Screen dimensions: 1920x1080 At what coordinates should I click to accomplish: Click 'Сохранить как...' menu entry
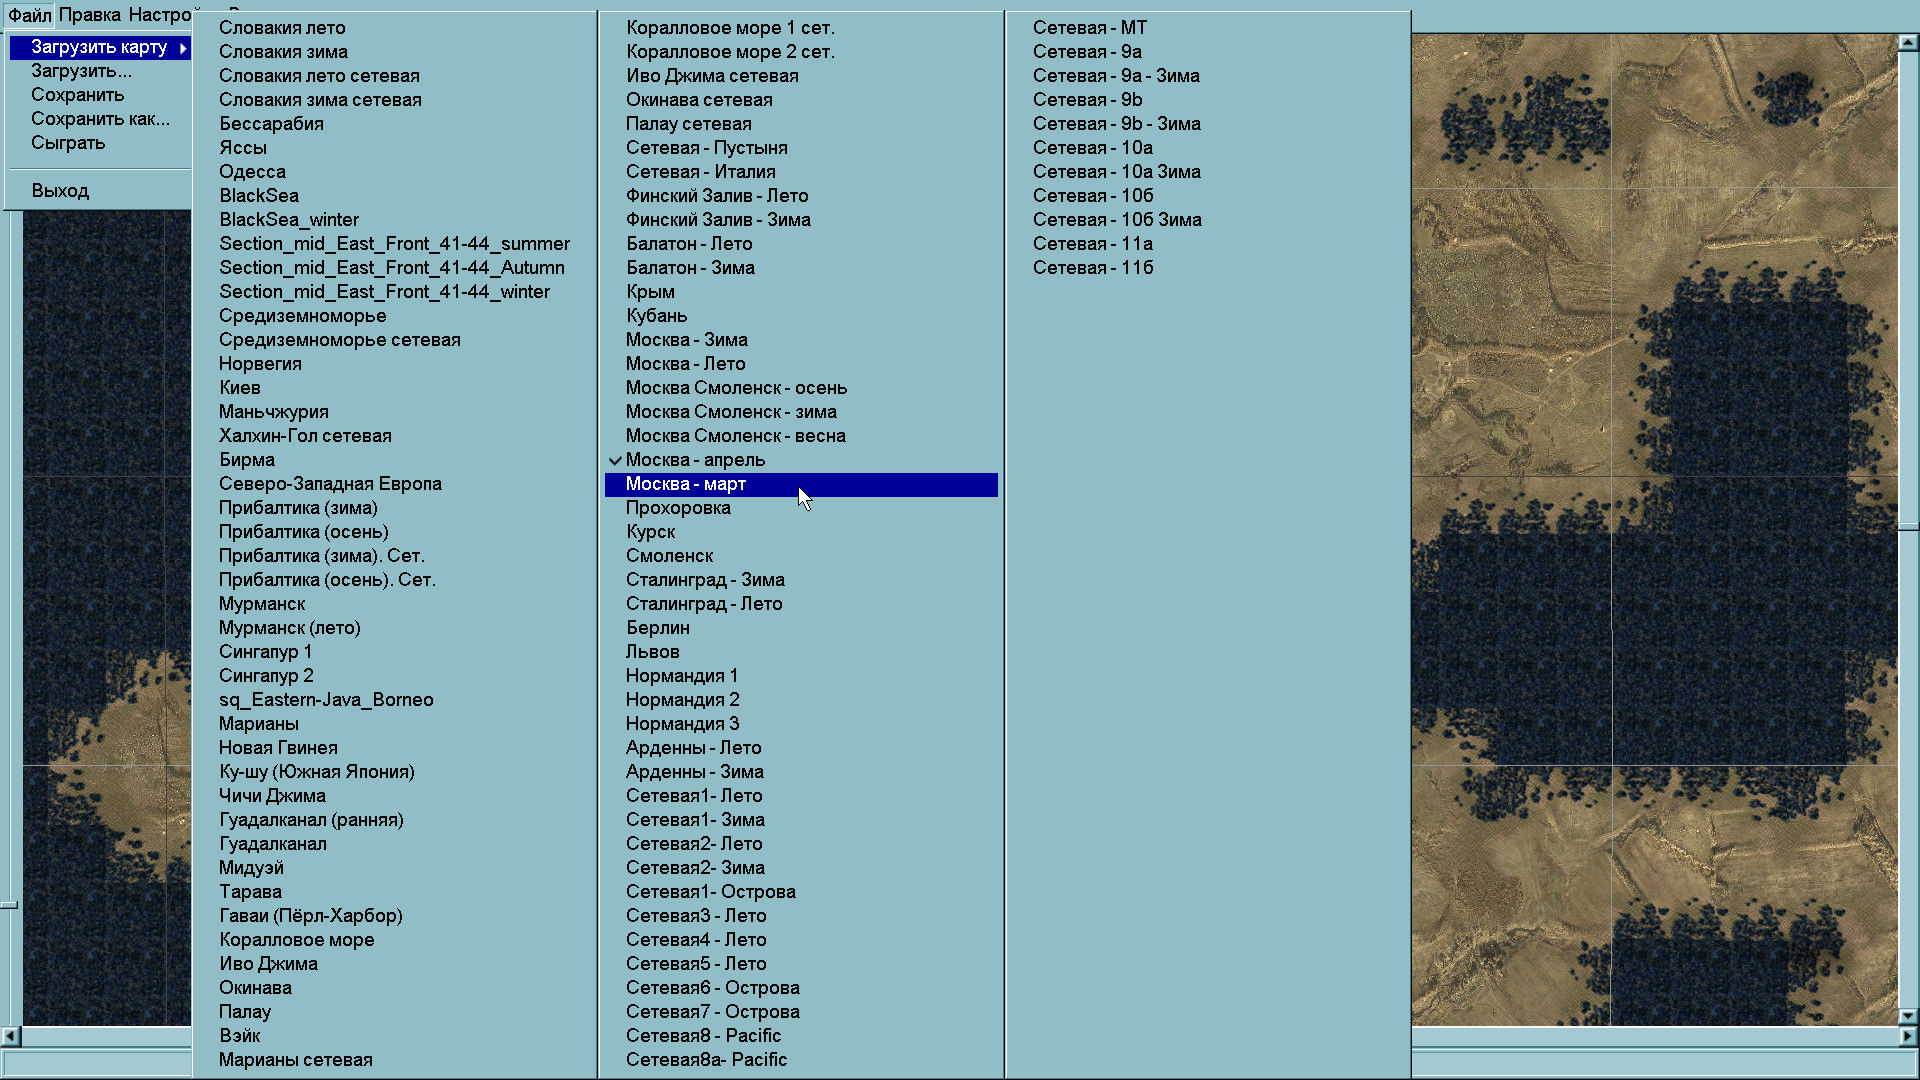tap(100, 119)
